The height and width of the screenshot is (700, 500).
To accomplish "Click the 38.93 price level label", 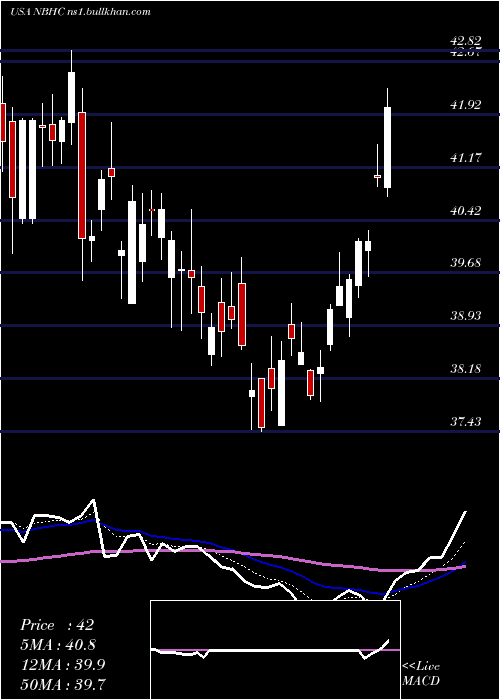I will (466, 316).
